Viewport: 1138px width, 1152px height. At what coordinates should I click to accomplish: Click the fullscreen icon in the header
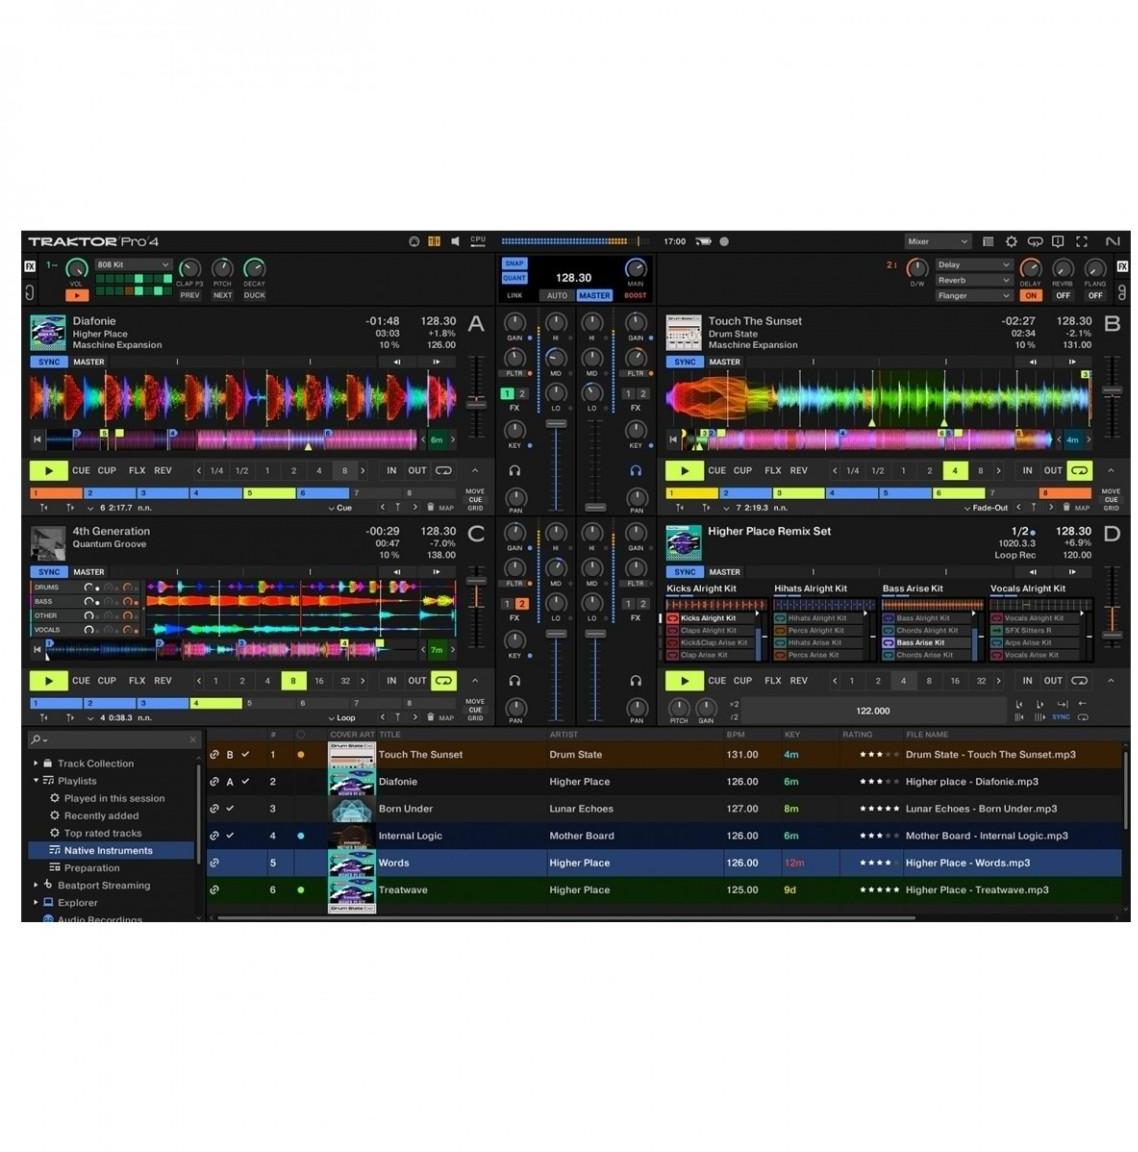click(x=1081, y=241)
